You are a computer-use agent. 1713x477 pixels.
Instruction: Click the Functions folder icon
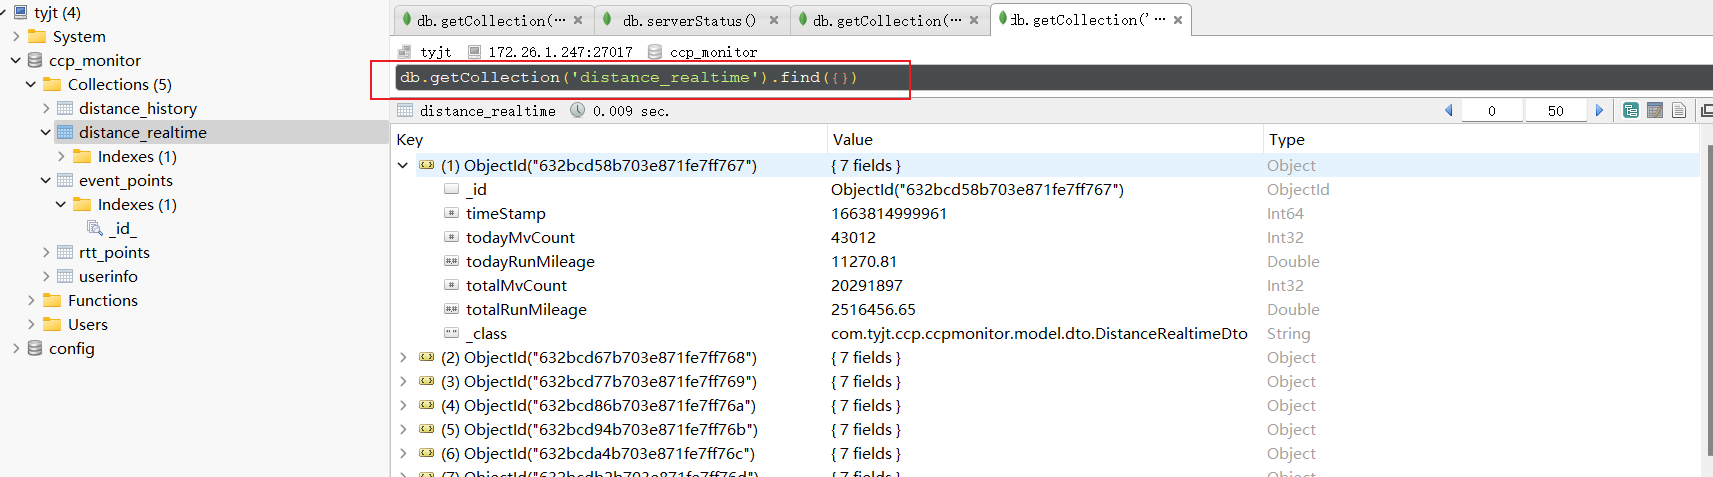point(52,301)
